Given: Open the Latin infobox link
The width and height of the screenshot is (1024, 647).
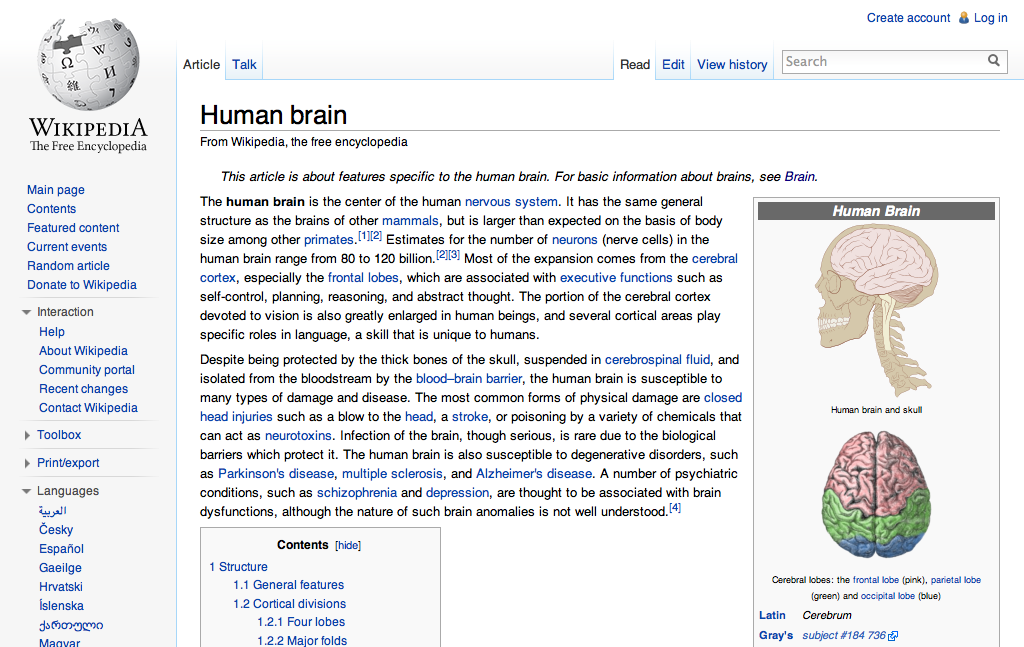Looking at the screenshot, I should 772,615.
